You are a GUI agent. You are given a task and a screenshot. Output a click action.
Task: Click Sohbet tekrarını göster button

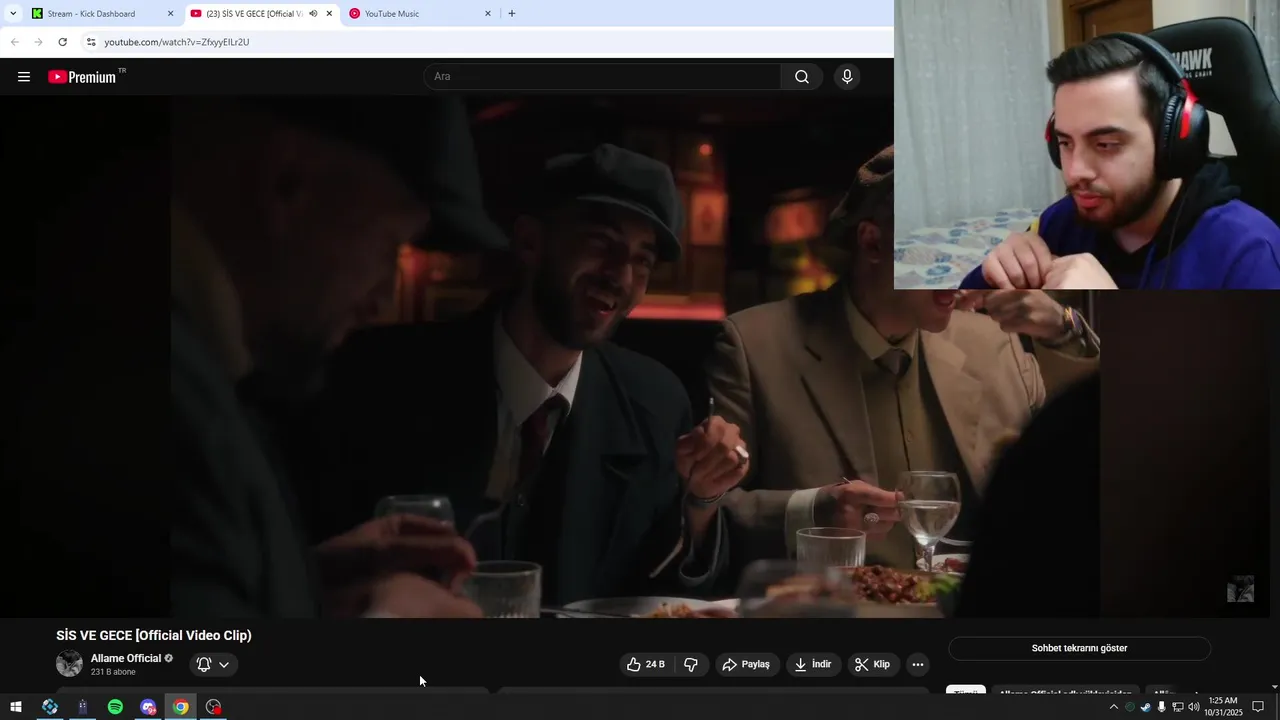[x=1079, y=648]
